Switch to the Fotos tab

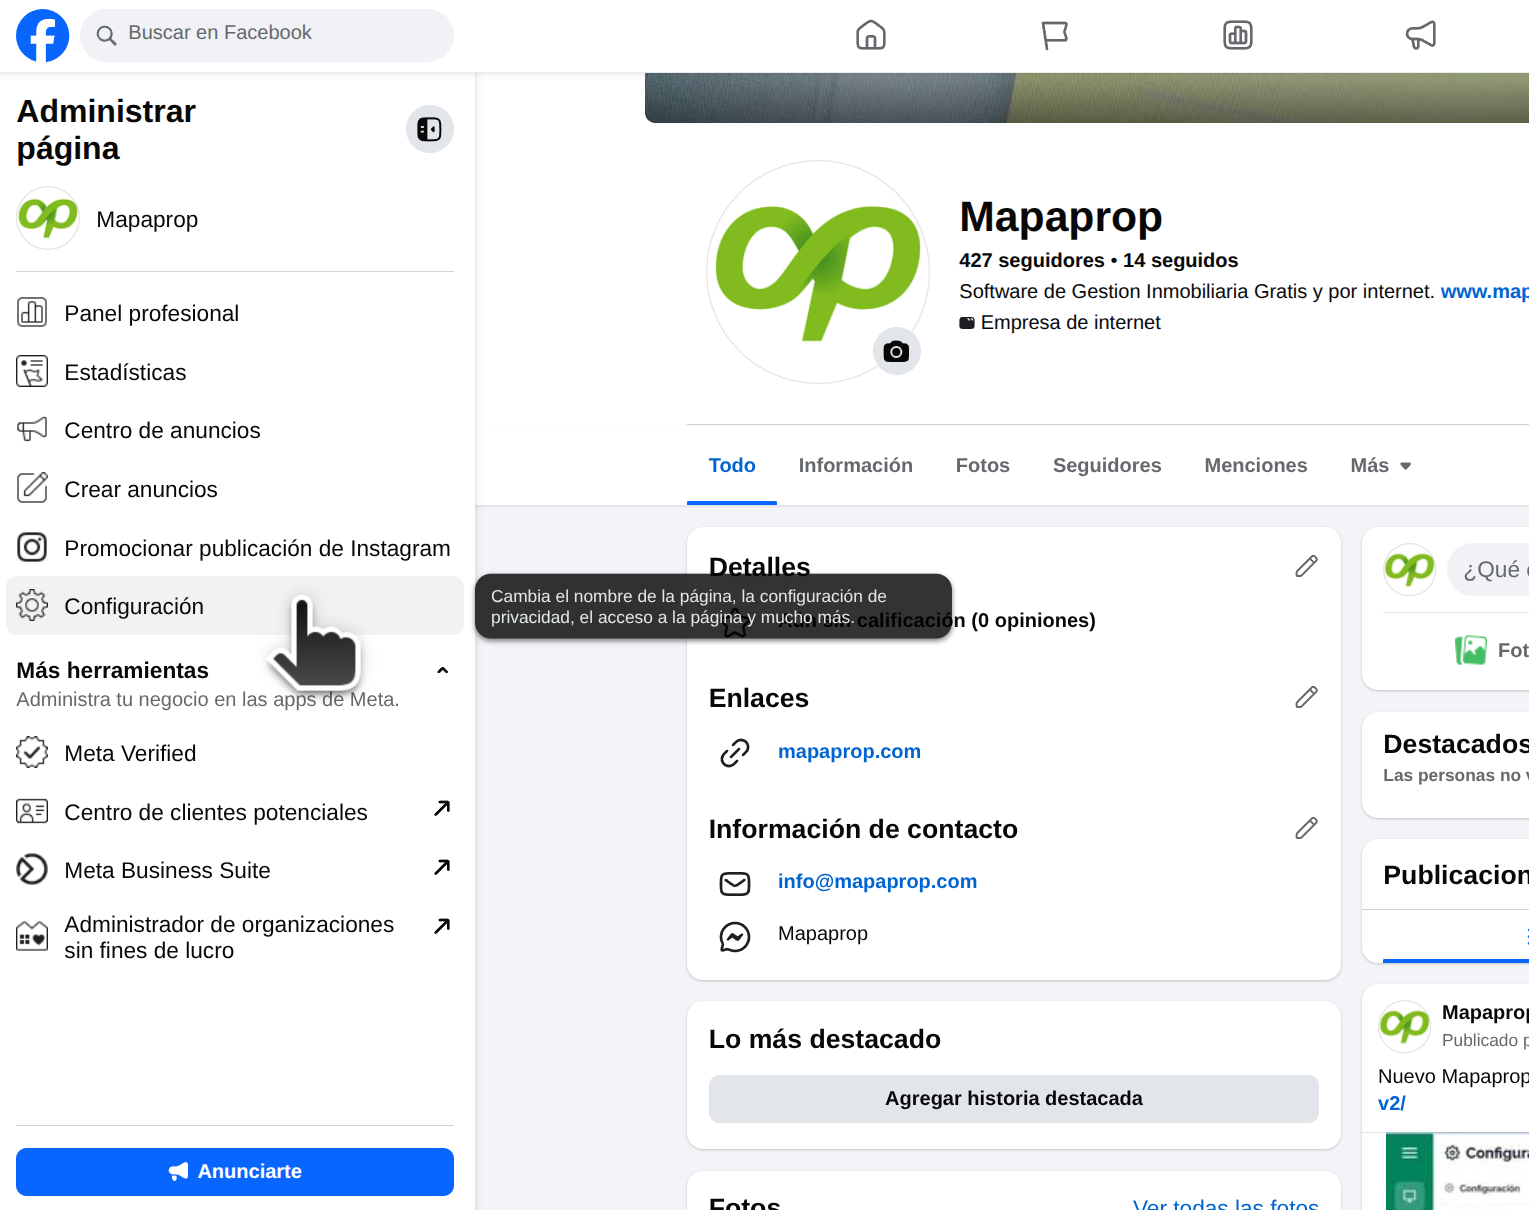tap(982, 465)
